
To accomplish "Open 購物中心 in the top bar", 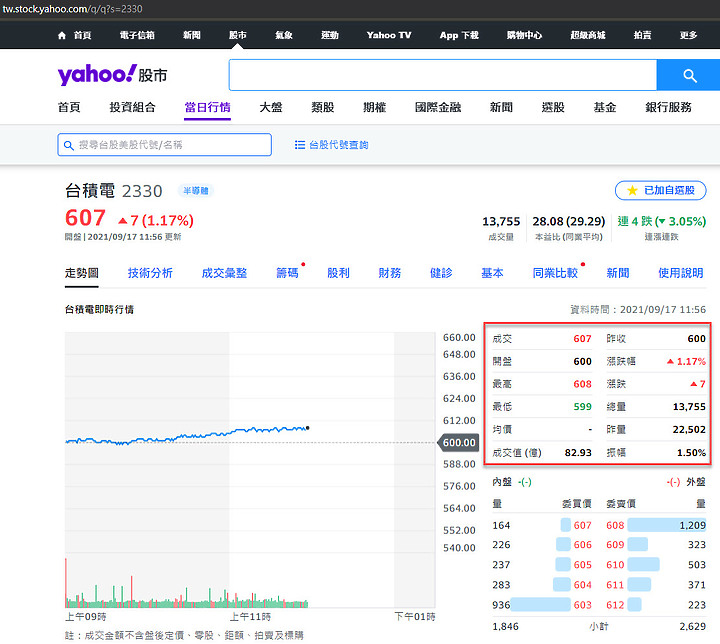I will (x=524, y=35).
